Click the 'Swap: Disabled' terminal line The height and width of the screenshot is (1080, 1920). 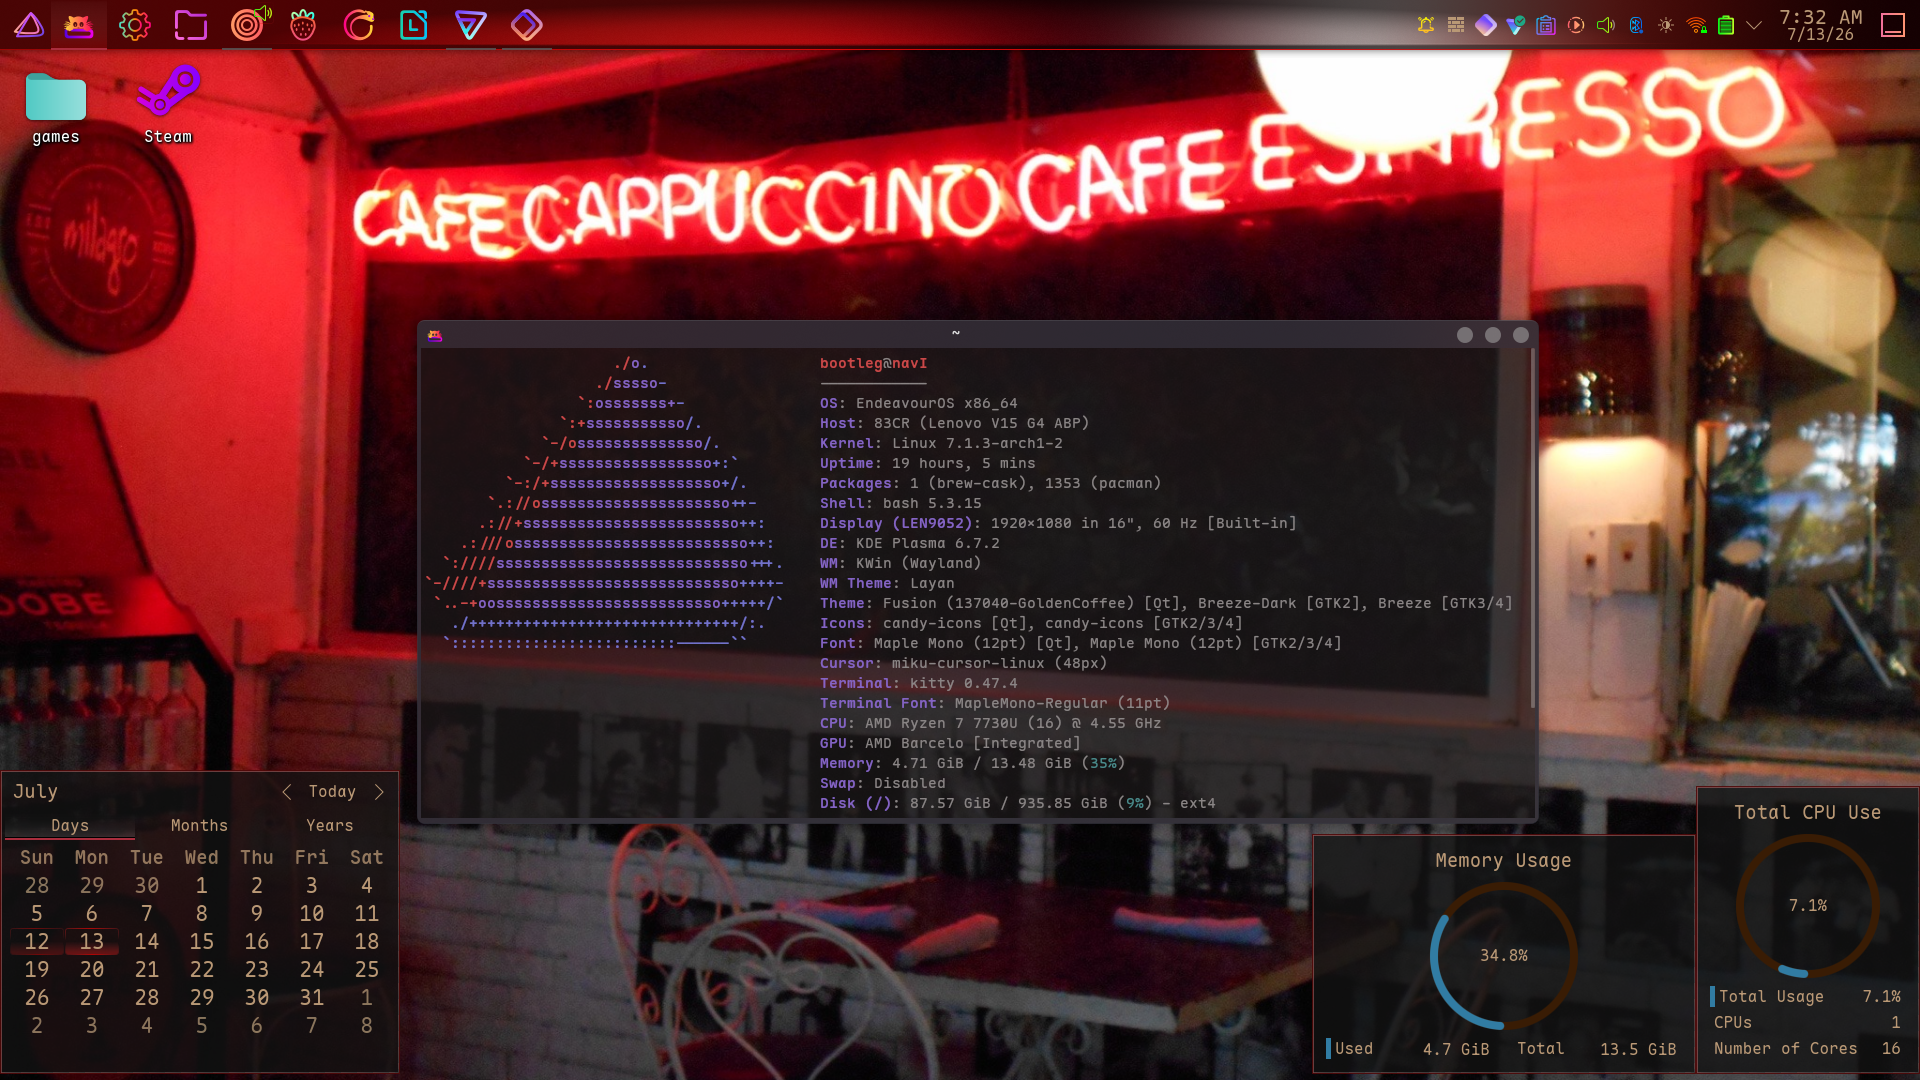point(883,784)
